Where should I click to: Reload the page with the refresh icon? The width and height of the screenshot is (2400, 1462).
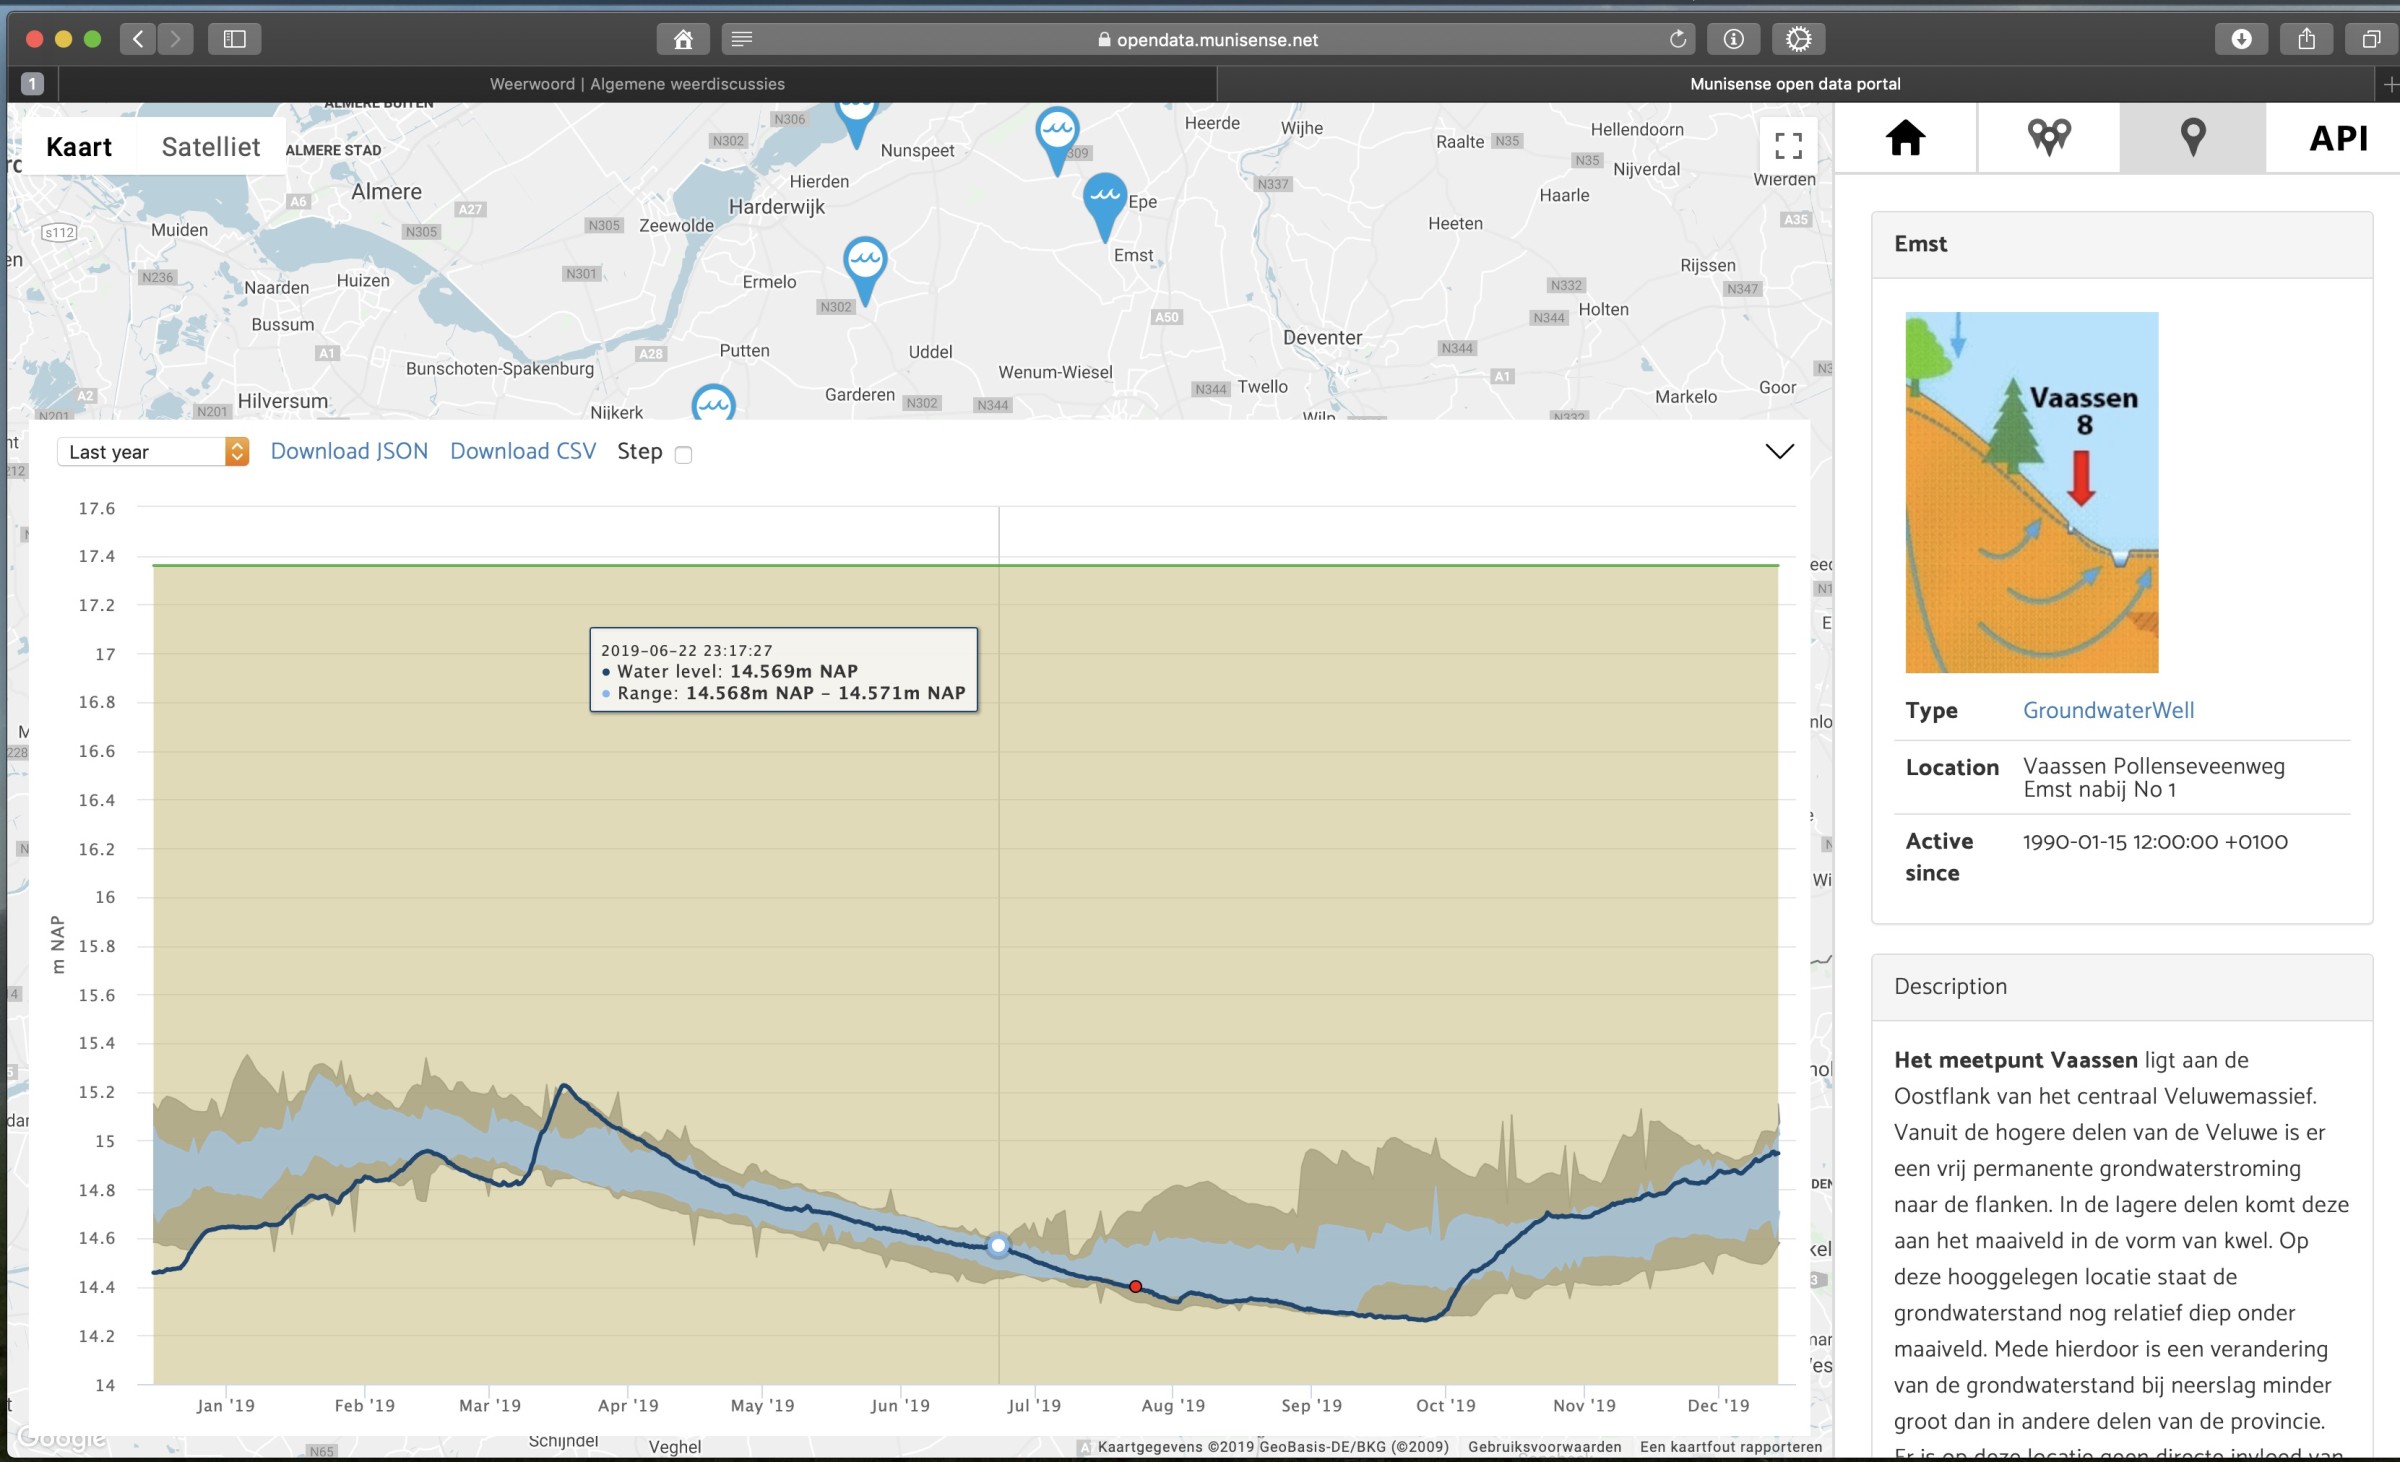1678,39
